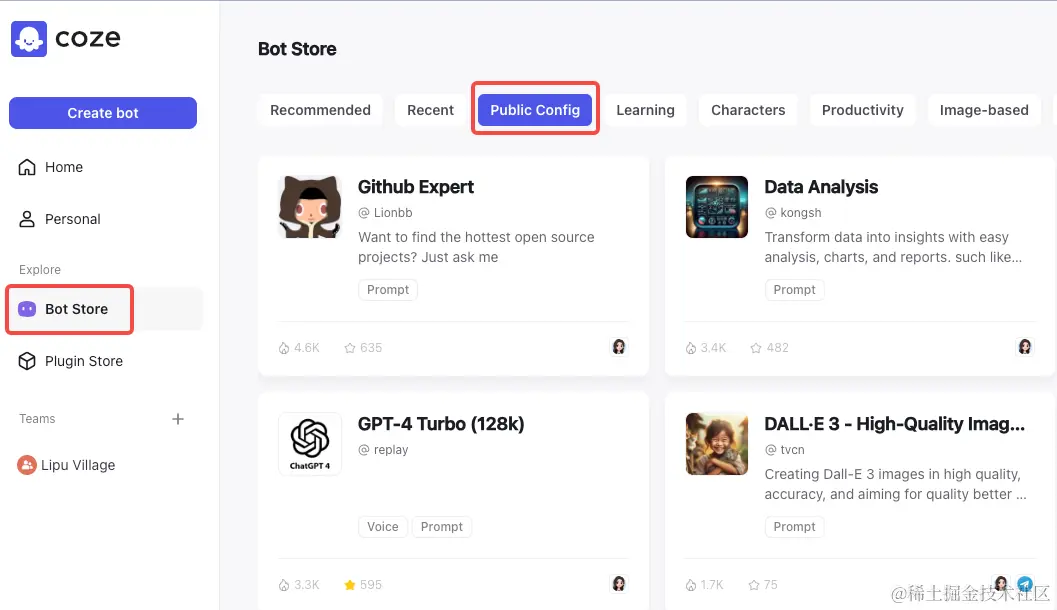Viewport: 1057px width, 610px height.
Task: Switch to Productivity tab
Action: point(862,110)
